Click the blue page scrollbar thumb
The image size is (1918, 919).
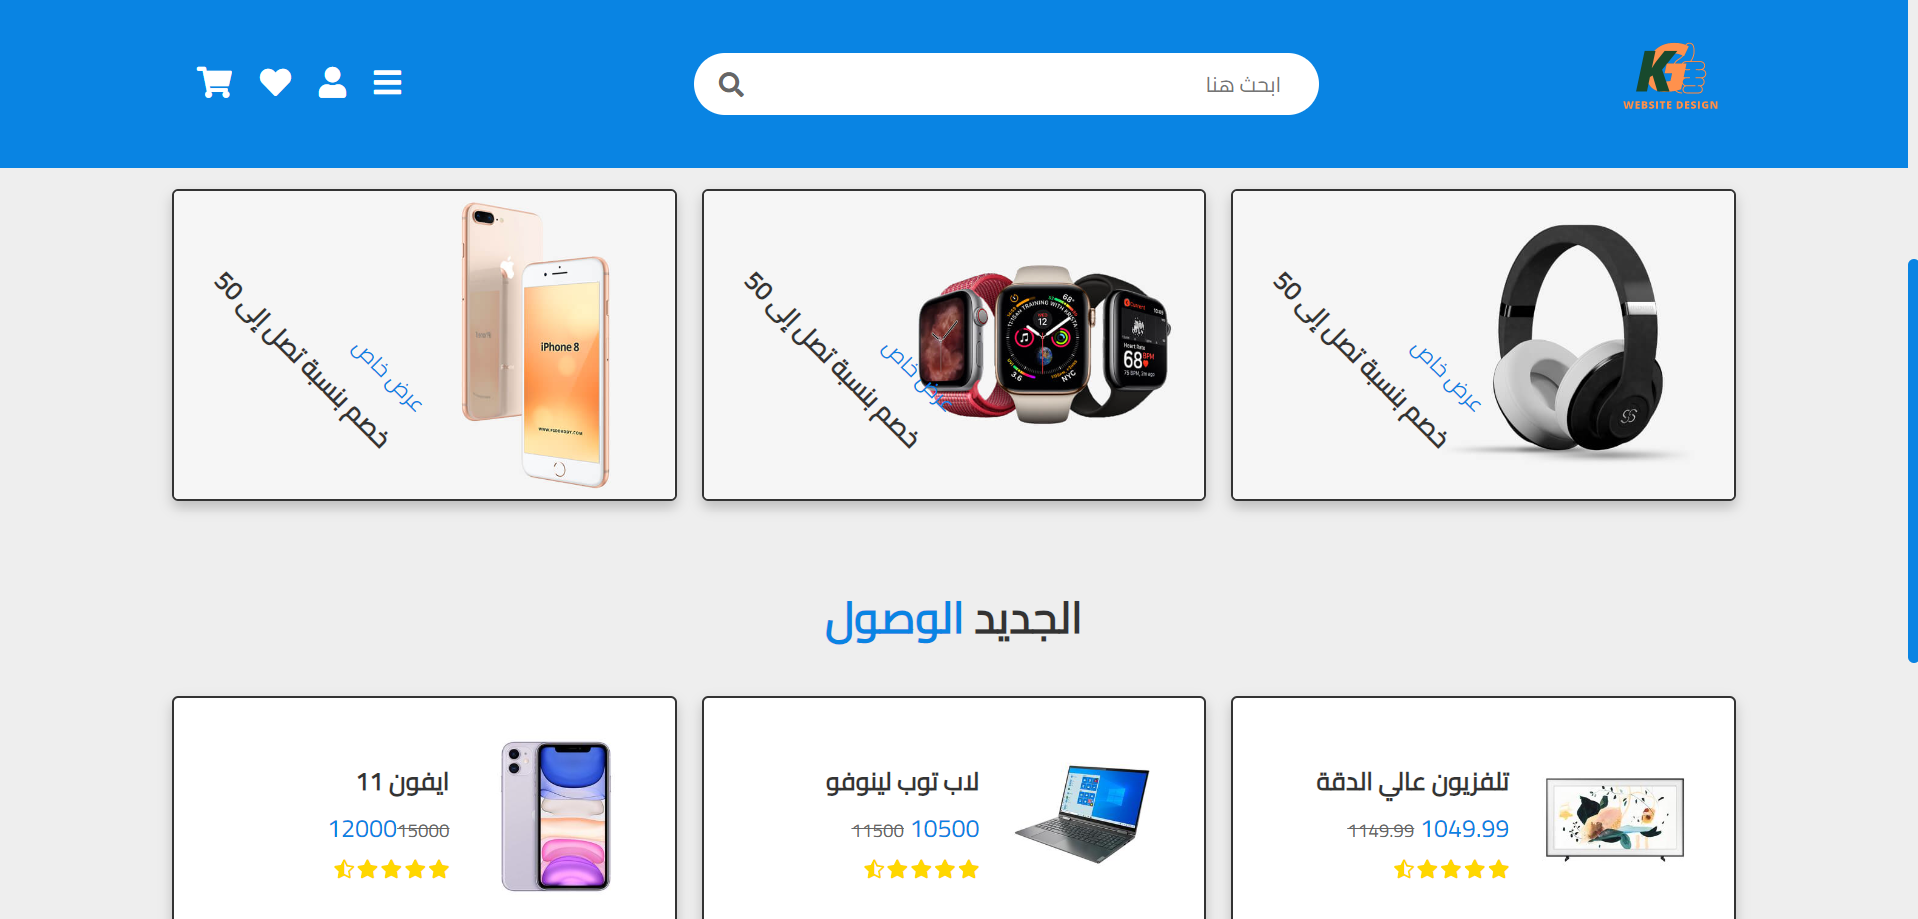click(1912, 460)
